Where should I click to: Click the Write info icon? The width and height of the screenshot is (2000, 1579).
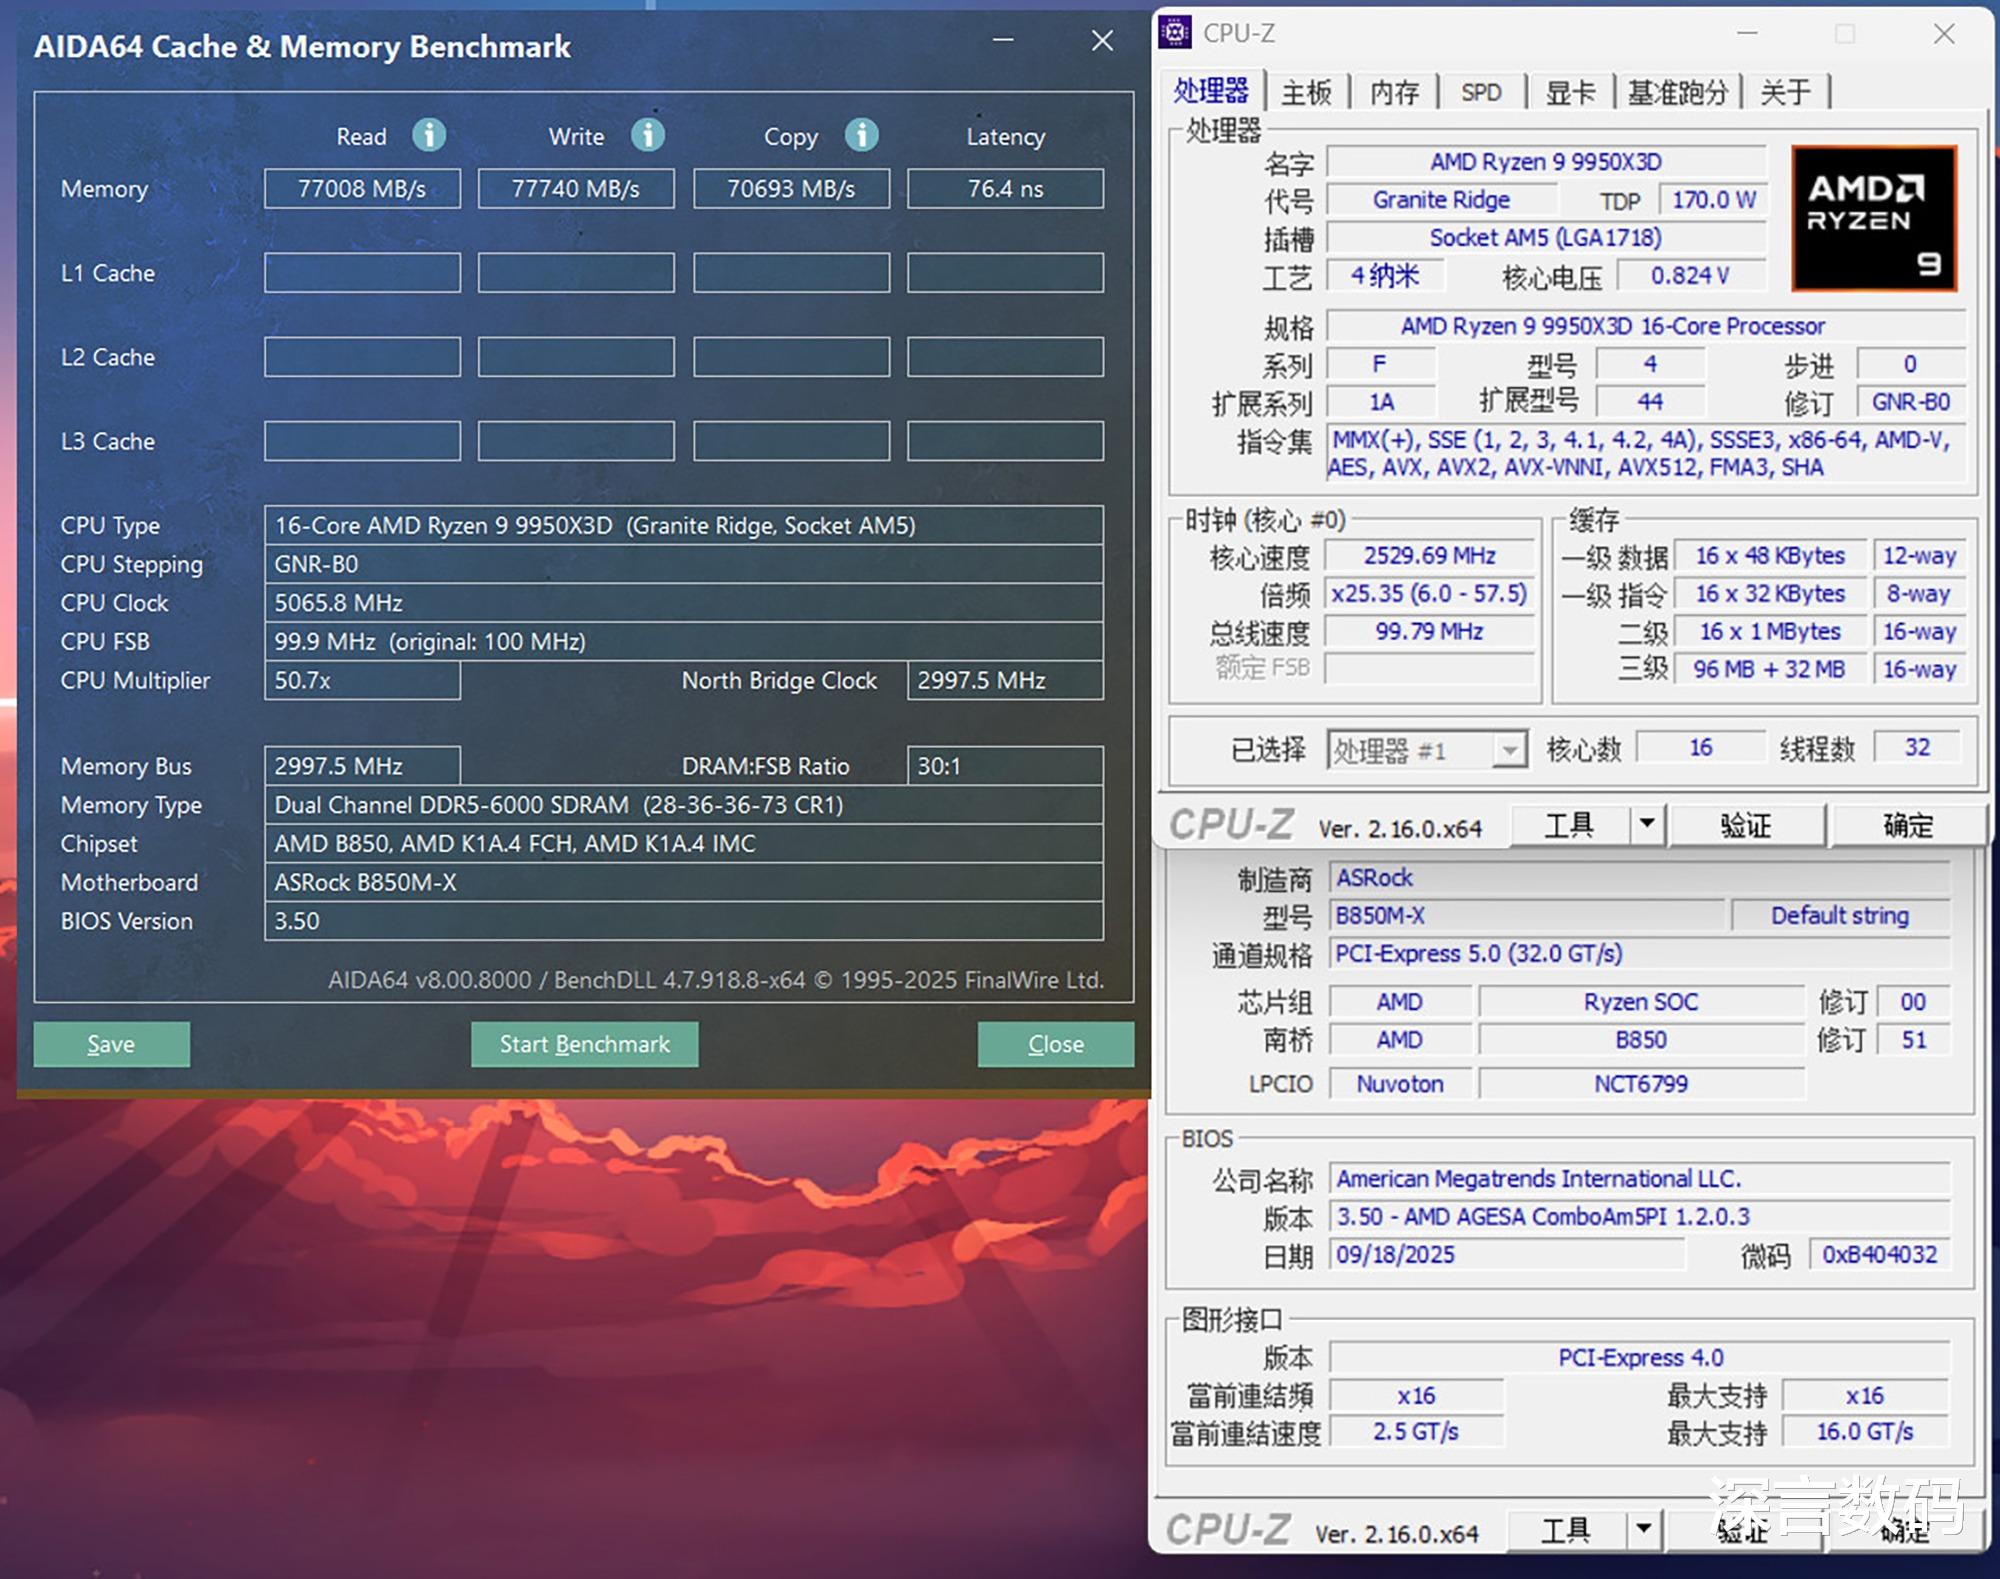coord(647,135)
